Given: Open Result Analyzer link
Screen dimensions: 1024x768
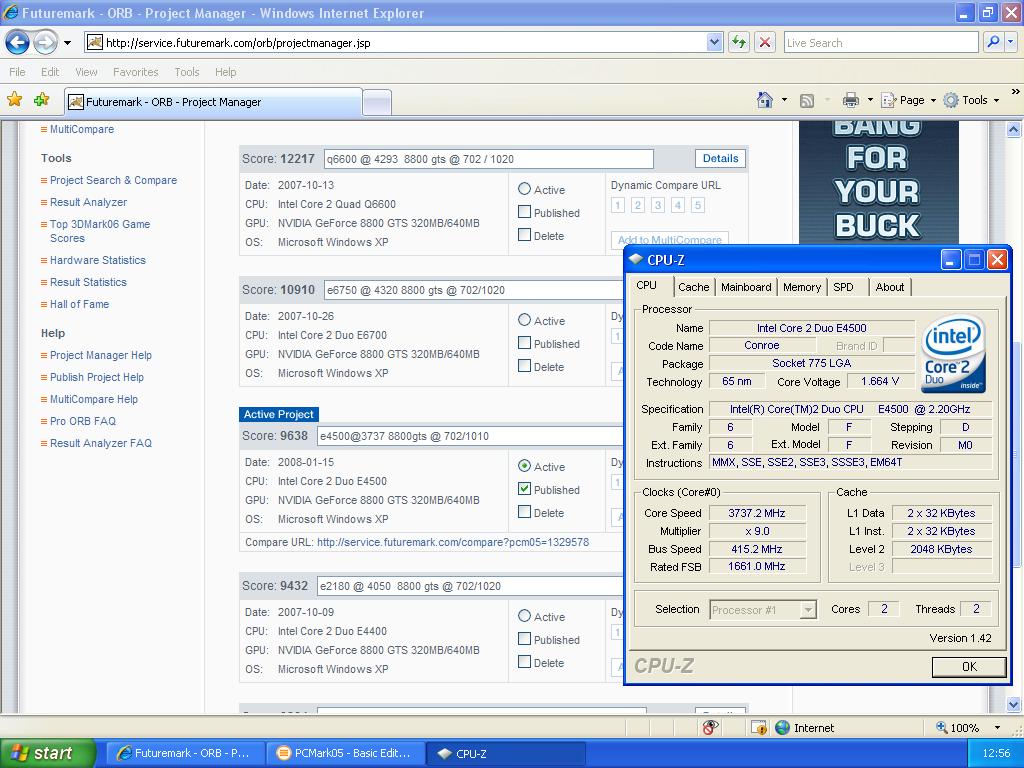Looking at the screenshot, I should click(x=88, y=202).
